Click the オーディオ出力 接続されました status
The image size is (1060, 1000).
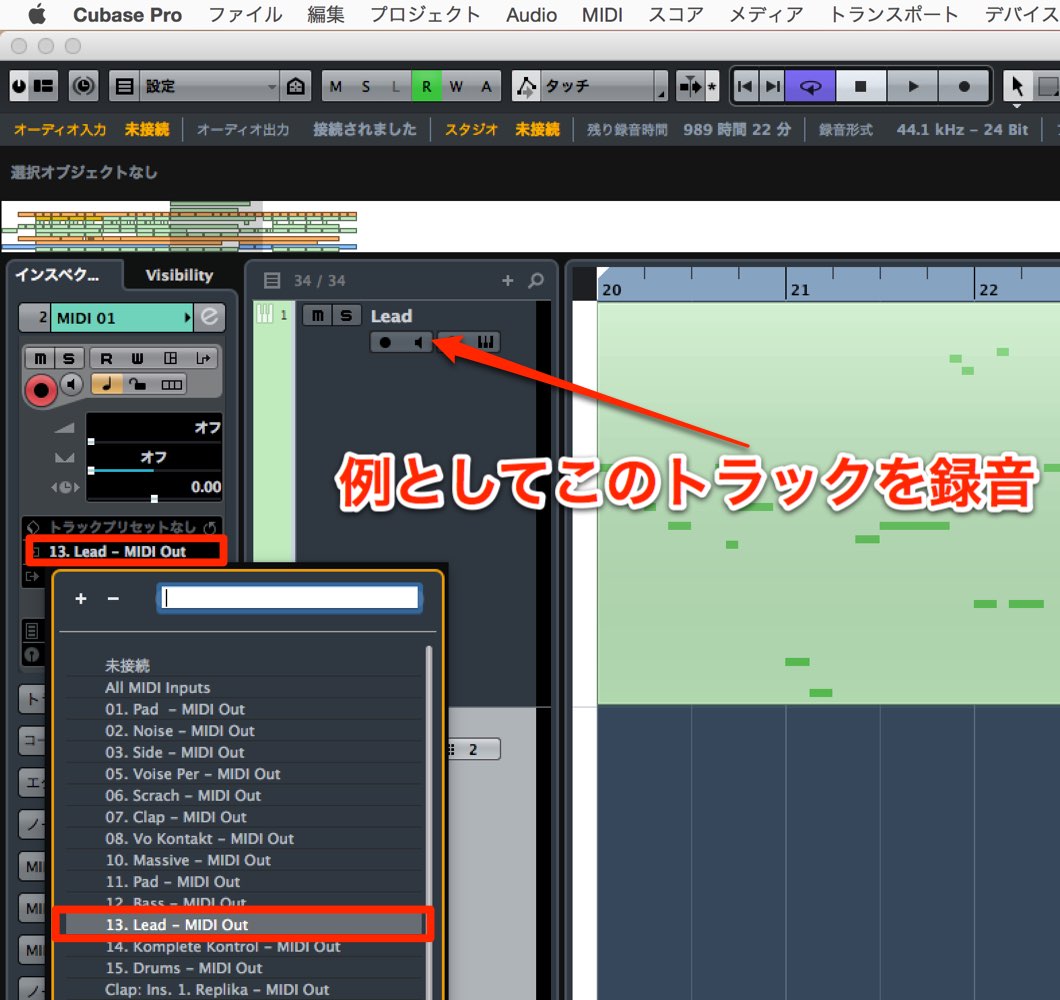click(306, 129)
